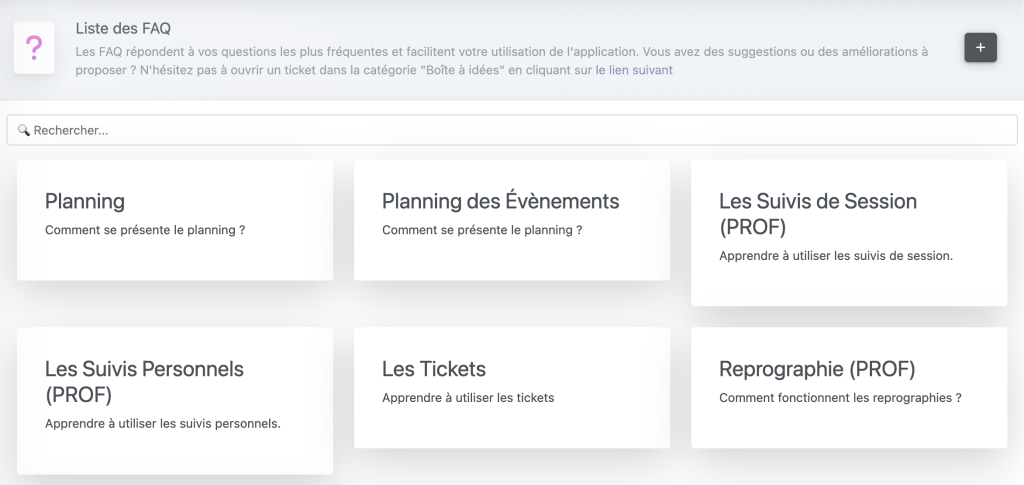
Task: Click the pink question mark FAQ icon
Action: click(x=34, y=47)
